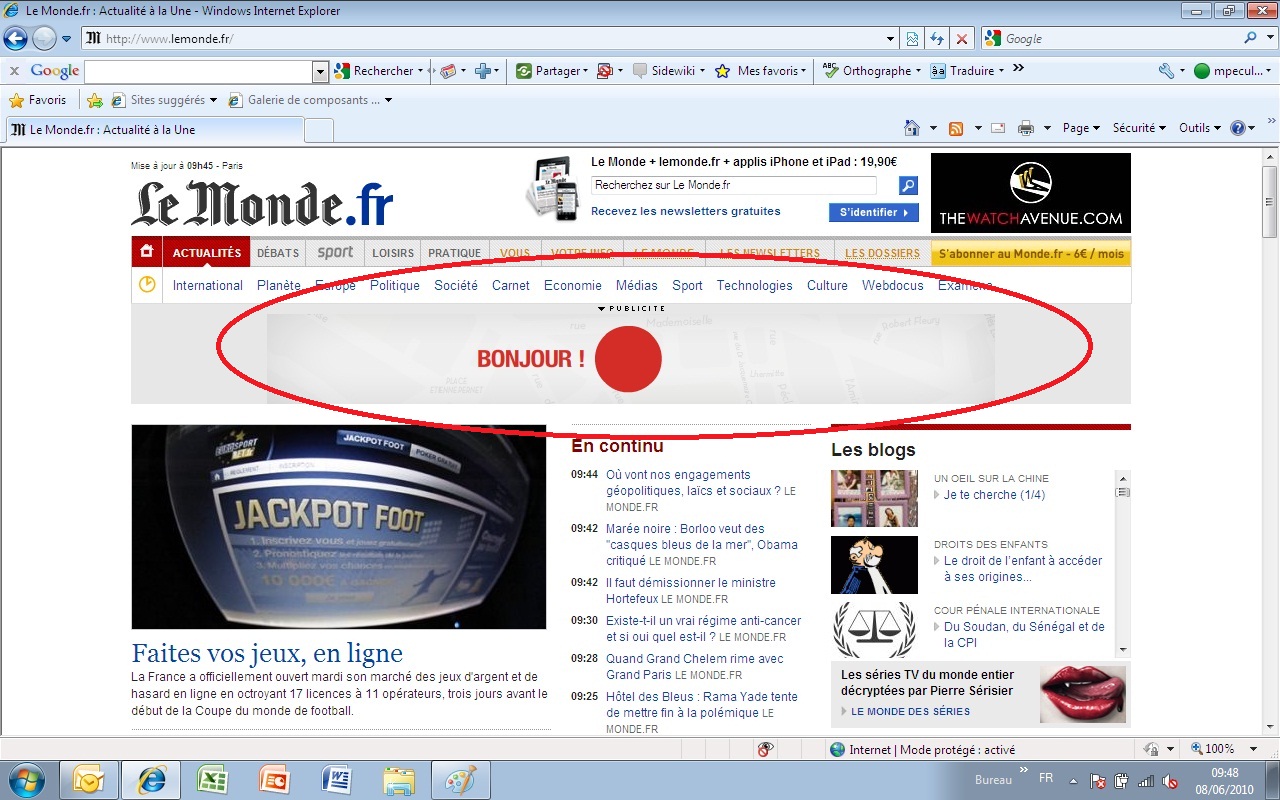The image size is (1280, 800).
Task: Click the blue site search magnifier button
Action: (x=908, y=185)
